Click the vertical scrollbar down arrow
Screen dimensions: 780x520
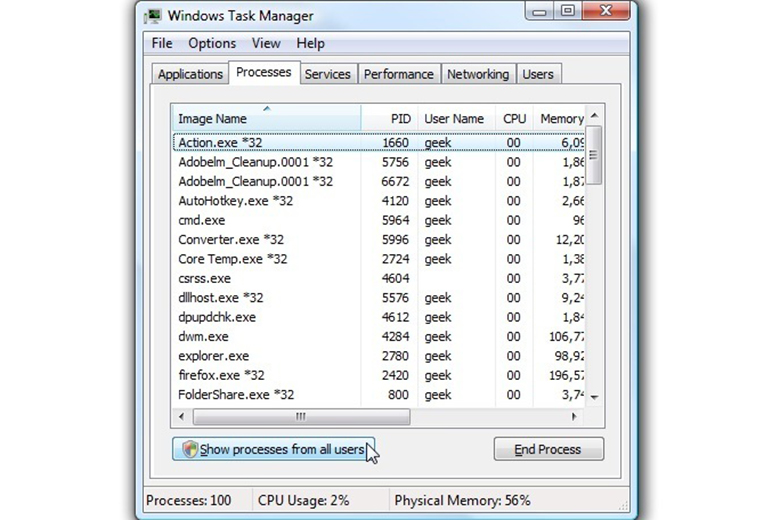[x=594, y=397]
